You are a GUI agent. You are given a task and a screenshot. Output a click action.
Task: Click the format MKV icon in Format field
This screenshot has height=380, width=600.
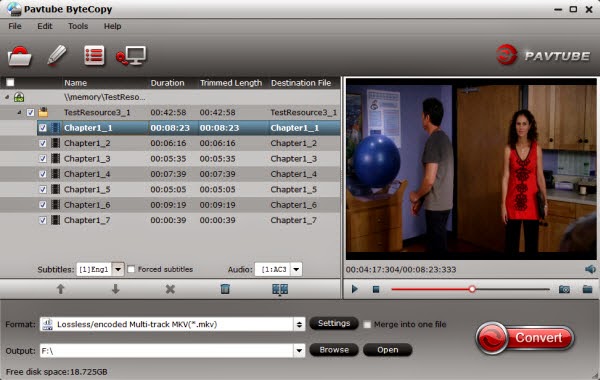click(x=47, y=325)
